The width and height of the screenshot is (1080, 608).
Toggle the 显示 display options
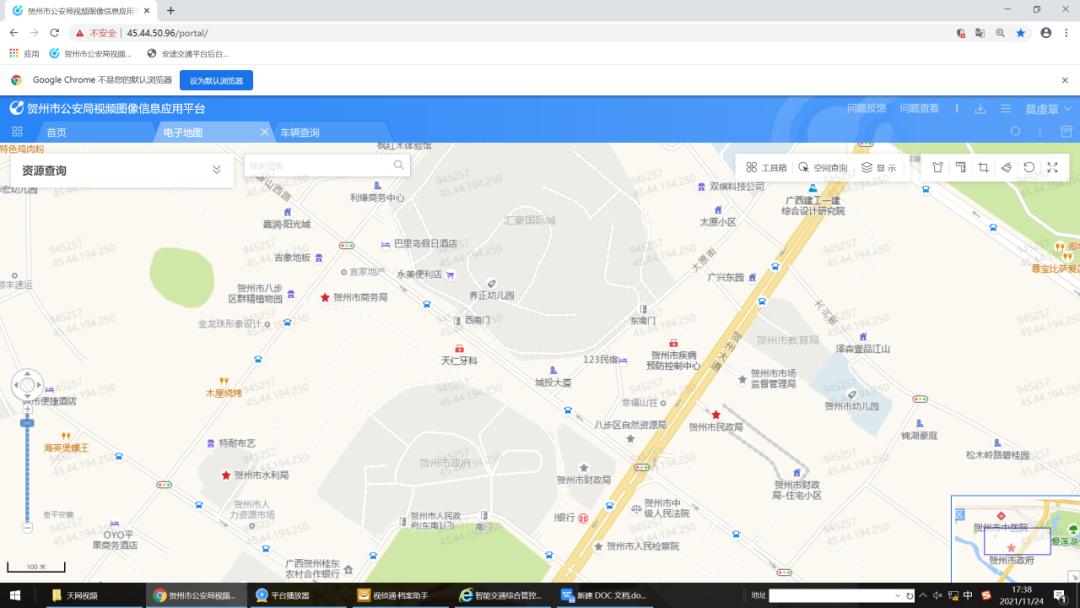click(875, 167)
